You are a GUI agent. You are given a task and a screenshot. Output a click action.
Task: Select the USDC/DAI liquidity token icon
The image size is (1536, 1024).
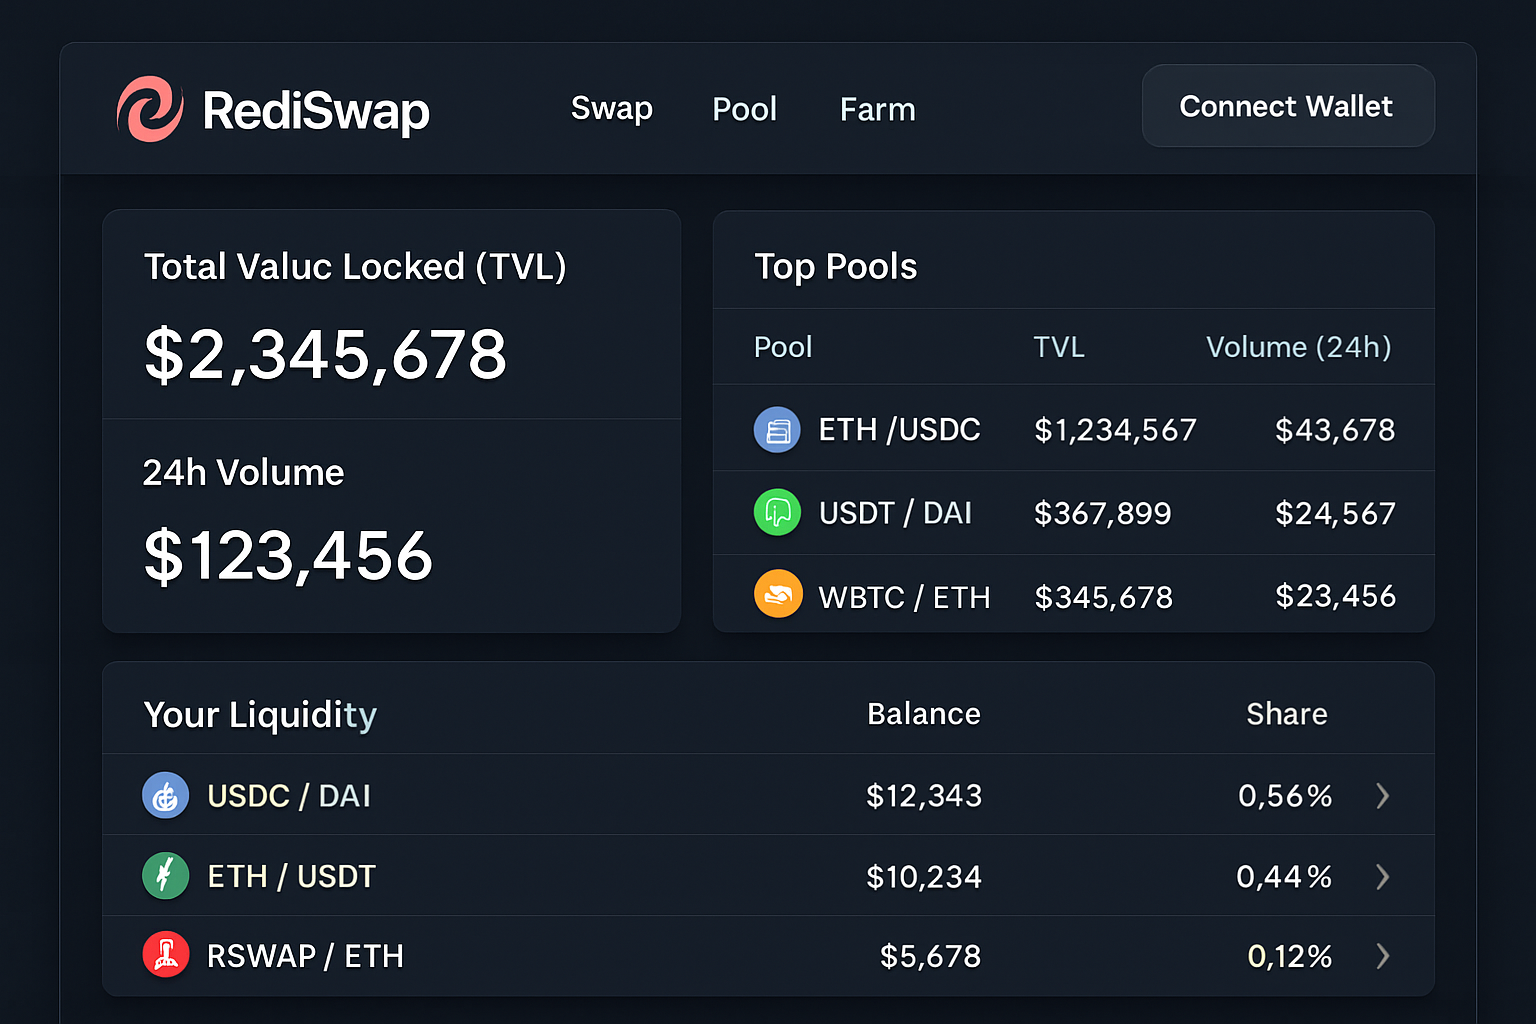(x=165, y=795)
